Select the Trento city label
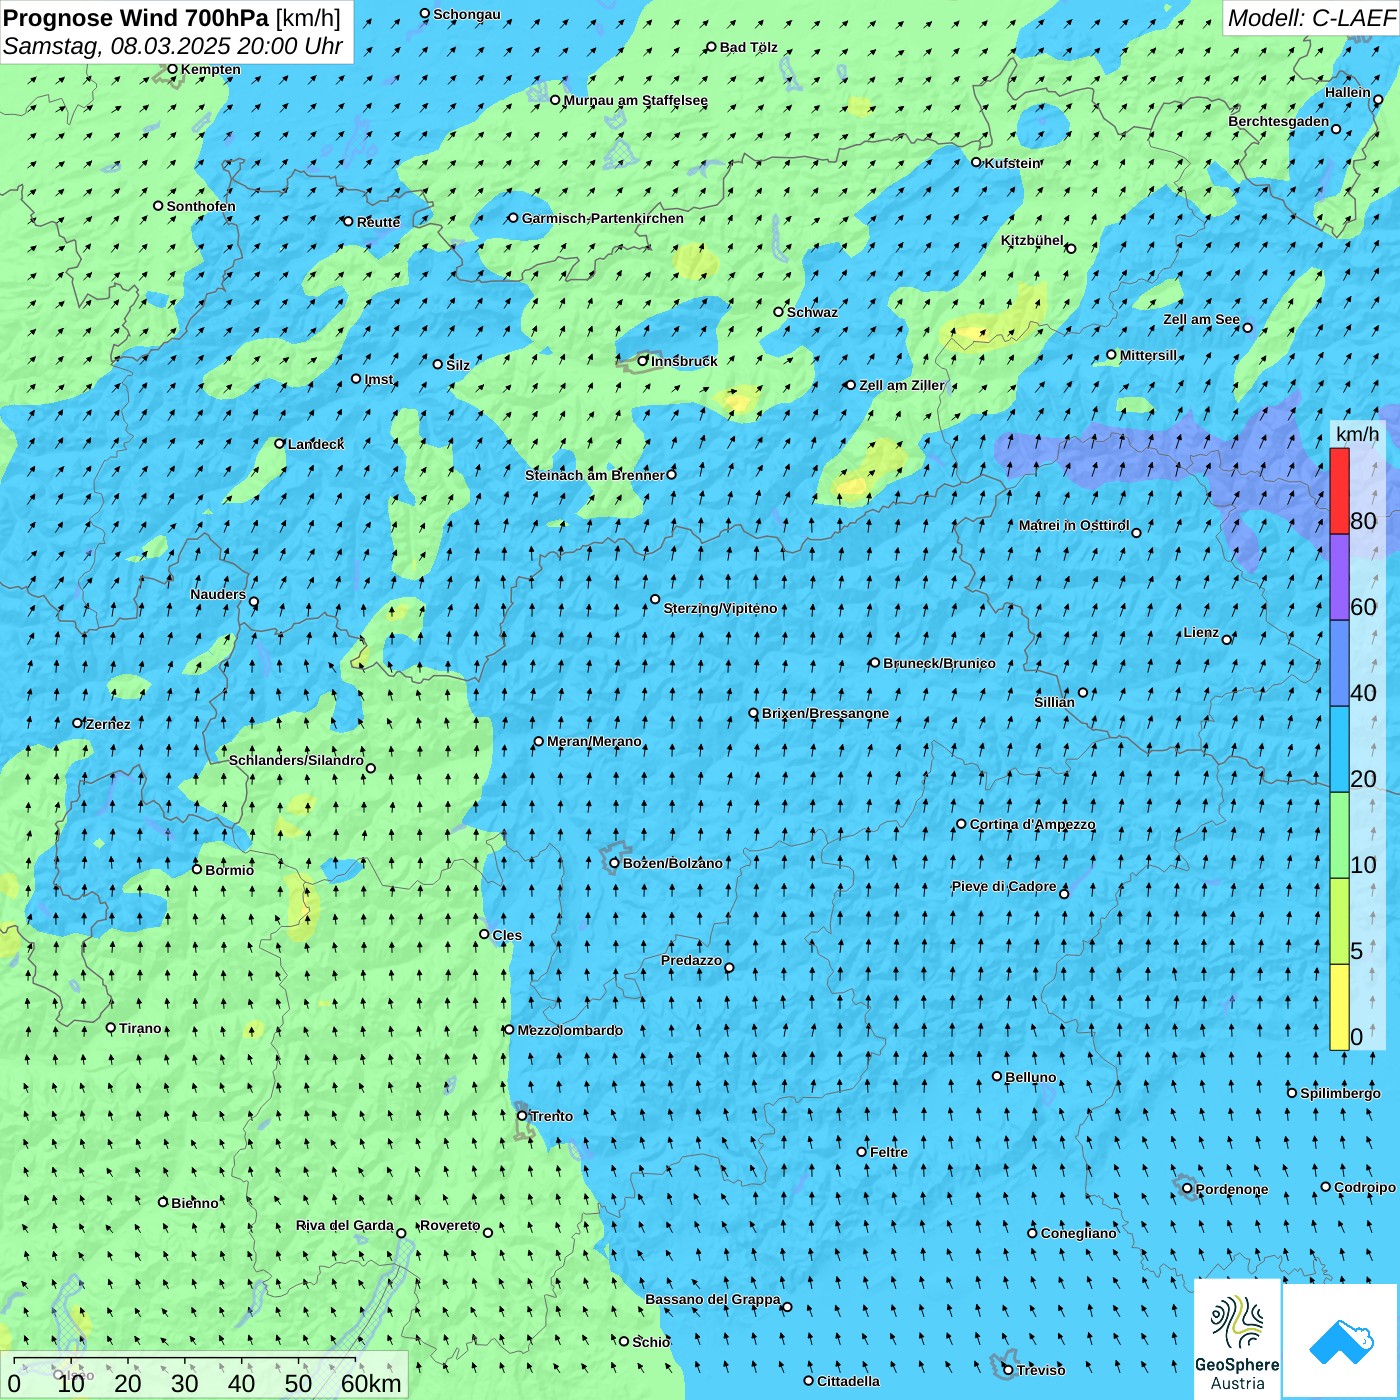 552,1116
